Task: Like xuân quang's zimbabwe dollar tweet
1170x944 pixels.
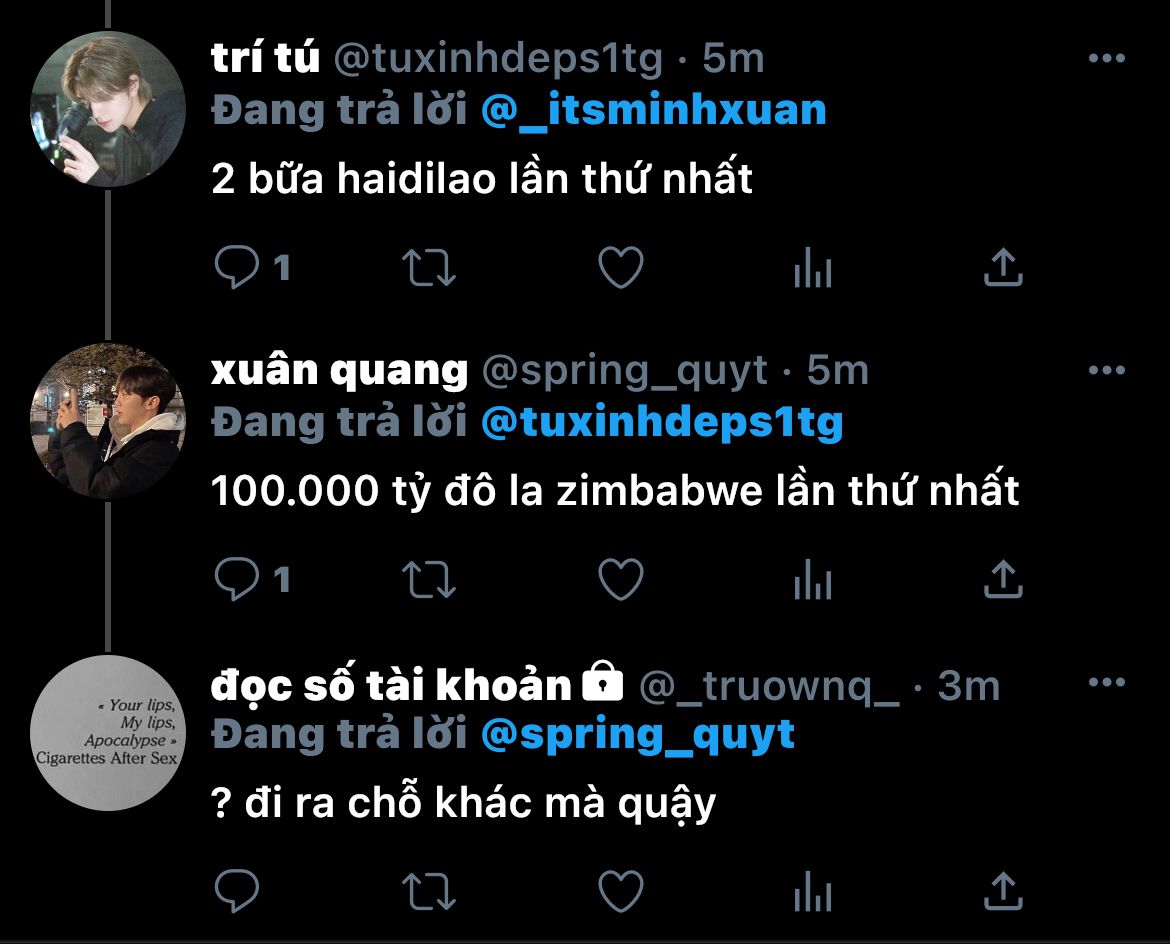Action: [x=621, y=579]
